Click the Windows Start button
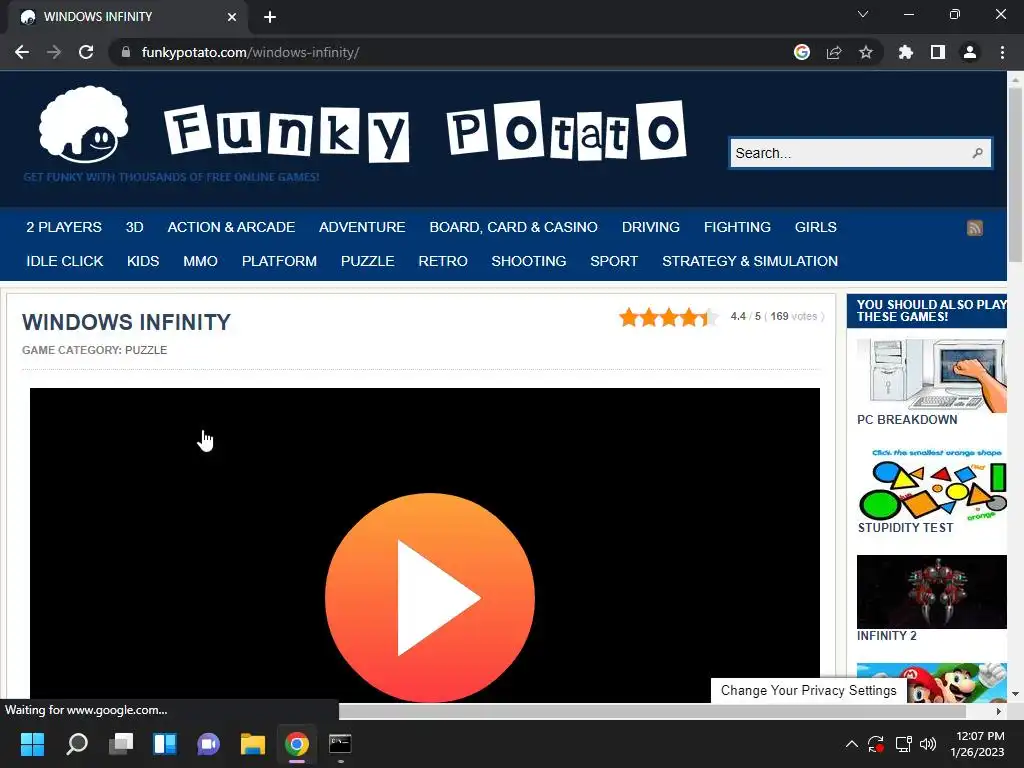Screen dimensions: 1024x768 32,744
